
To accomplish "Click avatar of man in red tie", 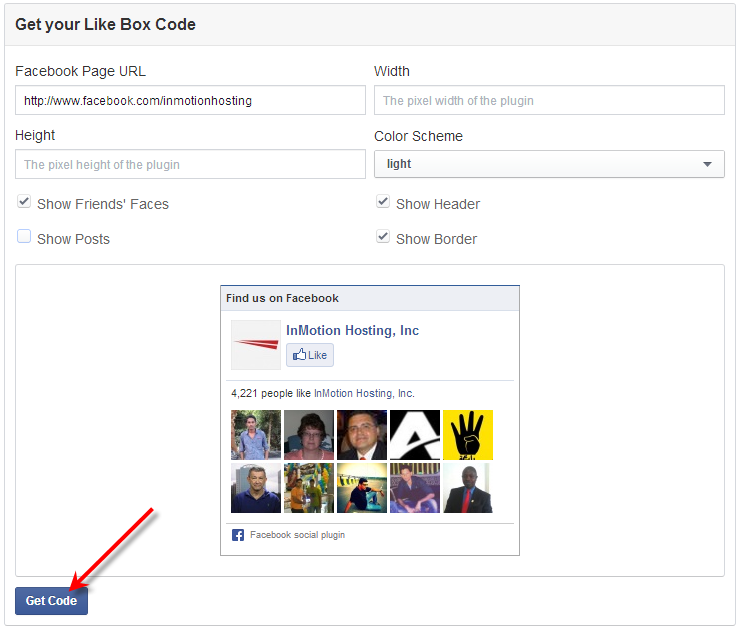I will [468, 488].
